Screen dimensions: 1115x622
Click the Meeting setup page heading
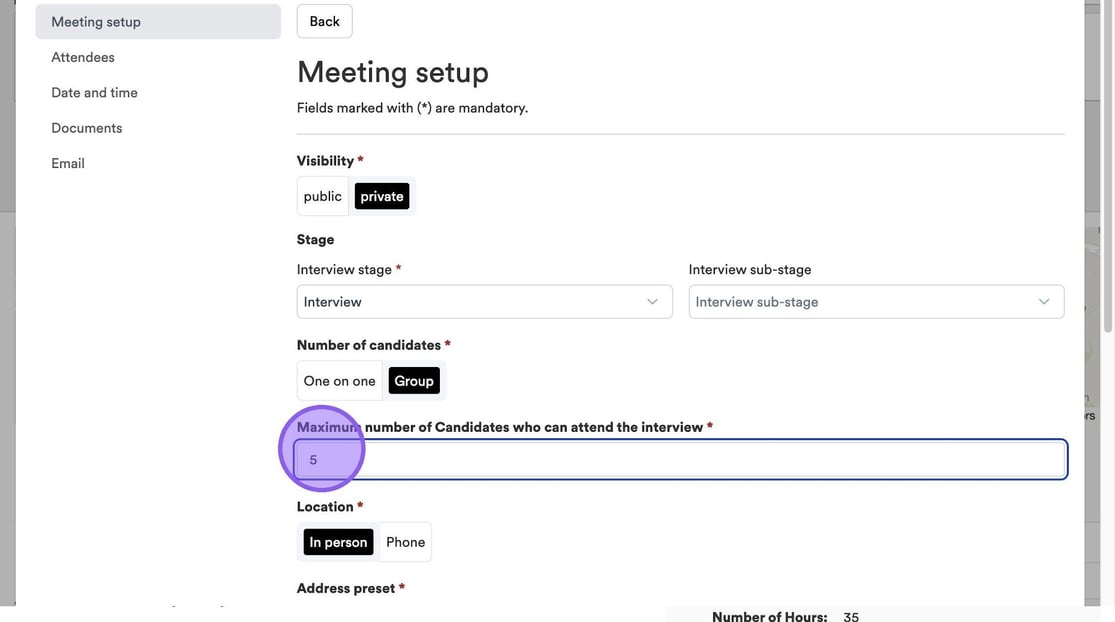point(393,72)
